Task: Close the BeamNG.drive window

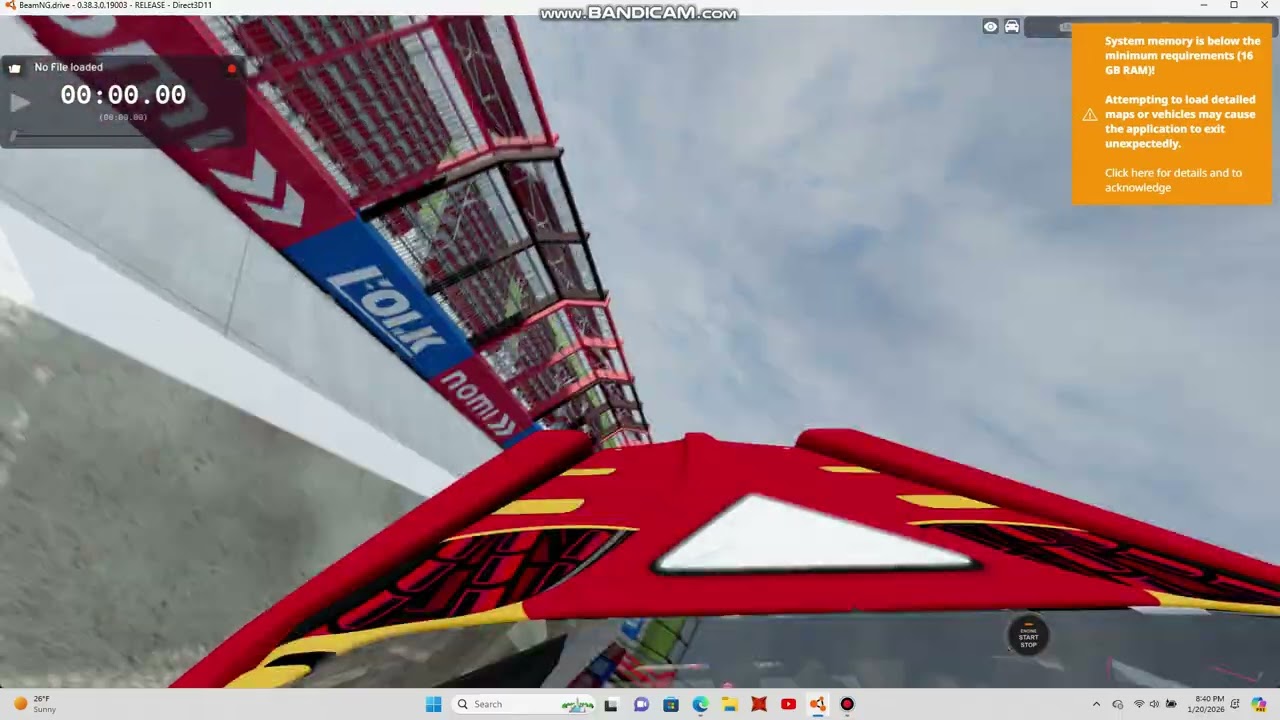Action: pos(1264,5)
